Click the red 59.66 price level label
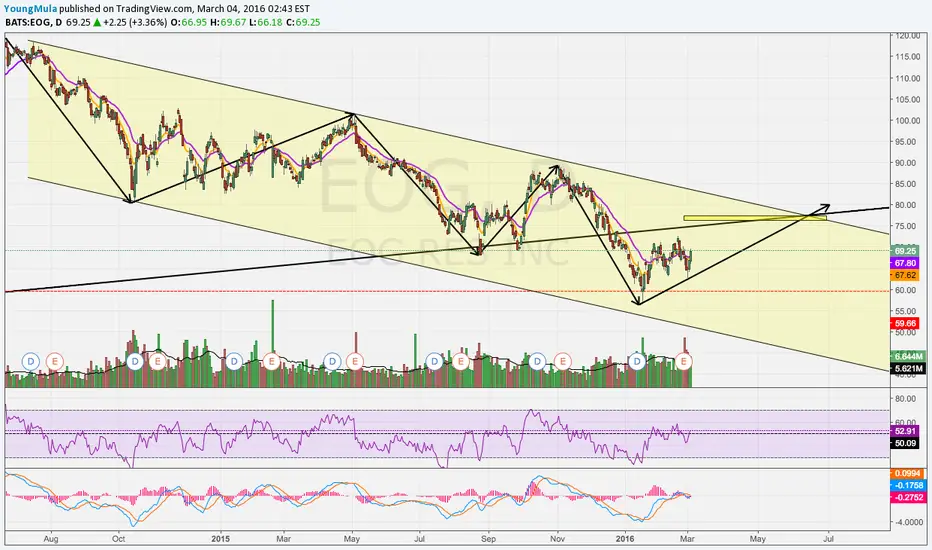 tap(905, 323)
